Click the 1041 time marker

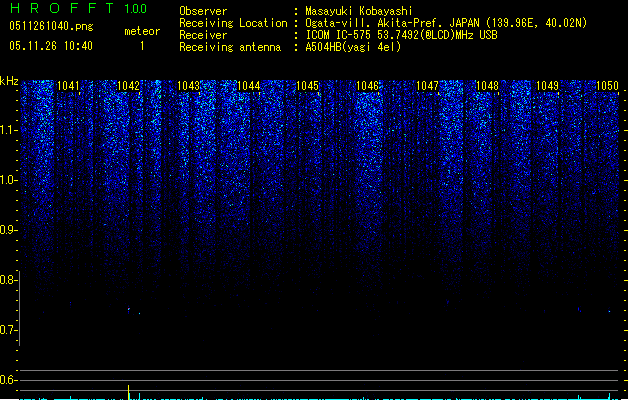pos(69,86)
